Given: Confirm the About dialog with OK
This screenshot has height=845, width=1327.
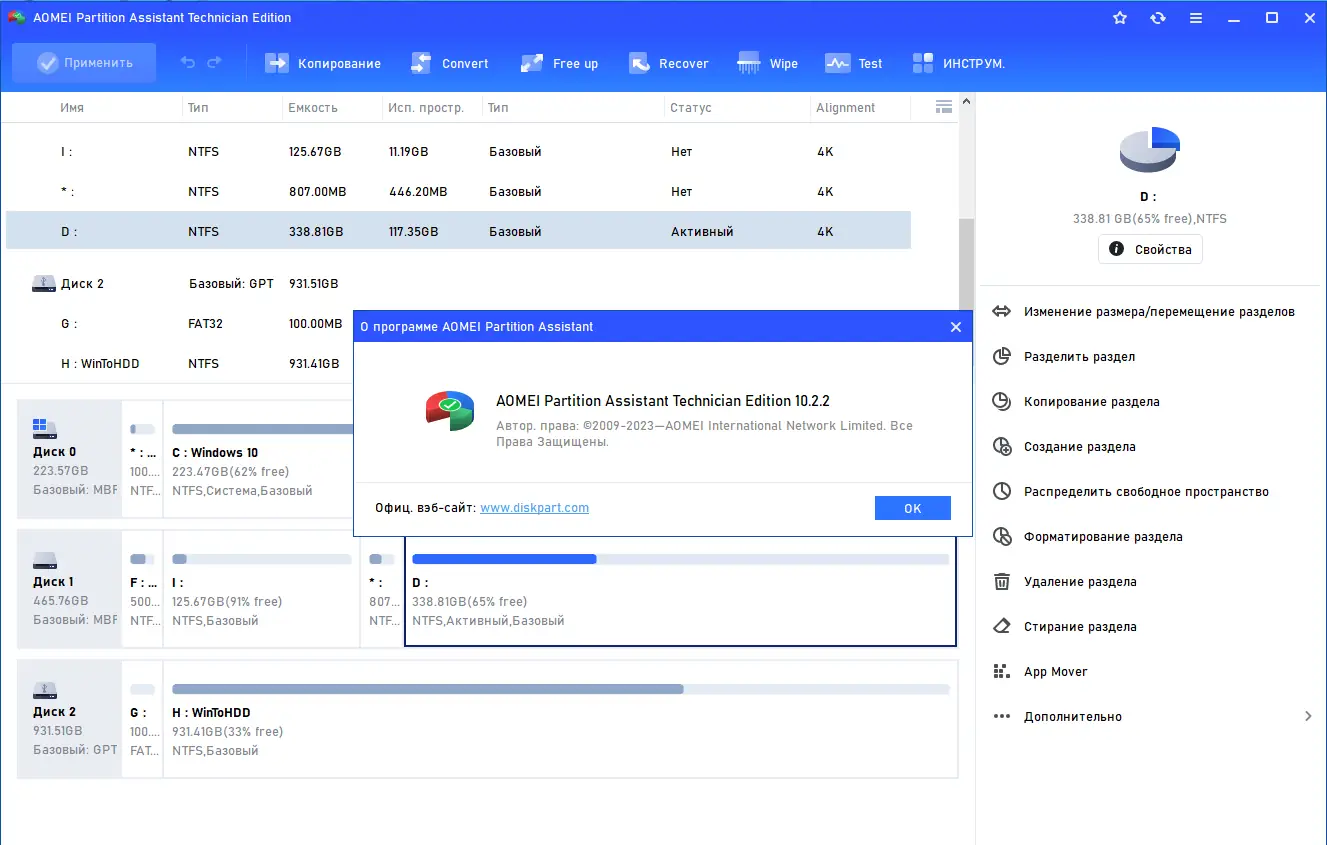Looking at the screenshot, I should point(912,508).
